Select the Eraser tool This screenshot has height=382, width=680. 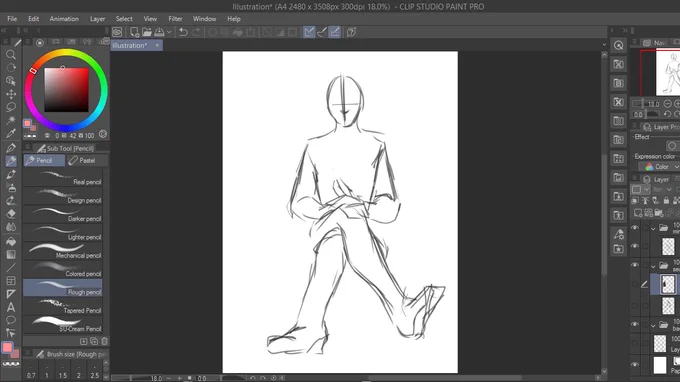(11, 213)
